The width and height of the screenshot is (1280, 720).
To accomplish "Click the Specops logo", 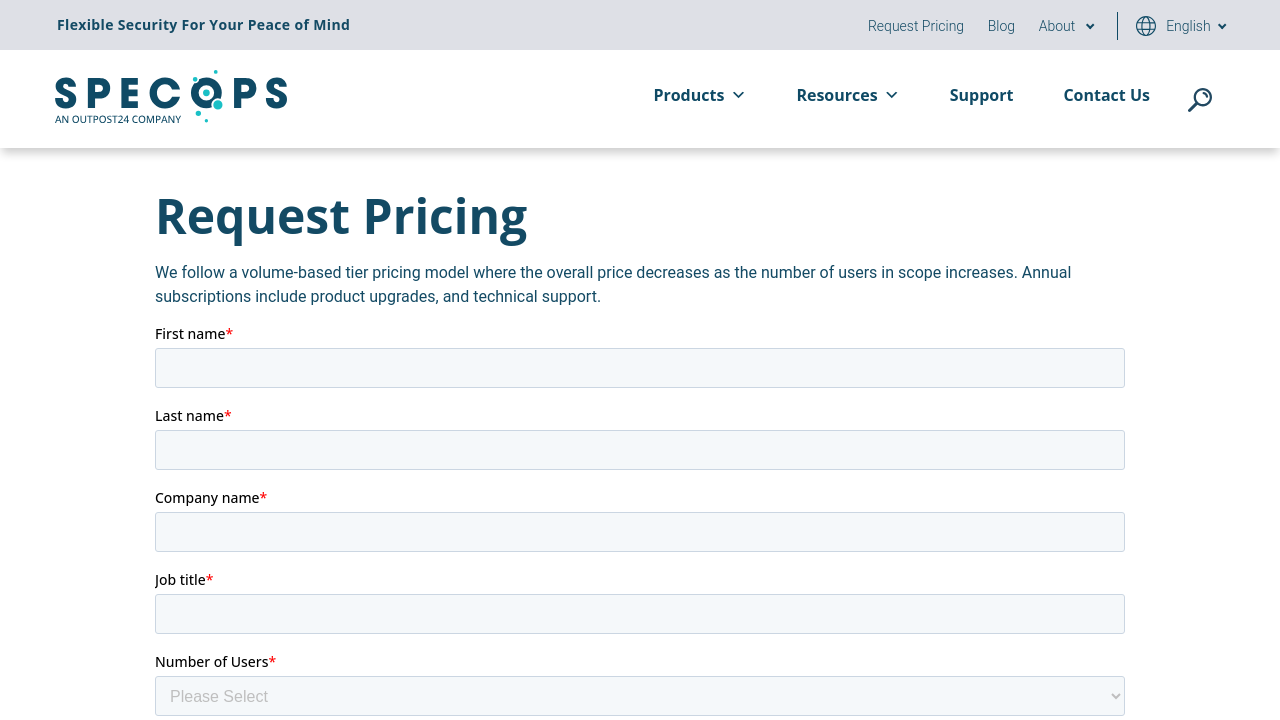I will 171,97.
